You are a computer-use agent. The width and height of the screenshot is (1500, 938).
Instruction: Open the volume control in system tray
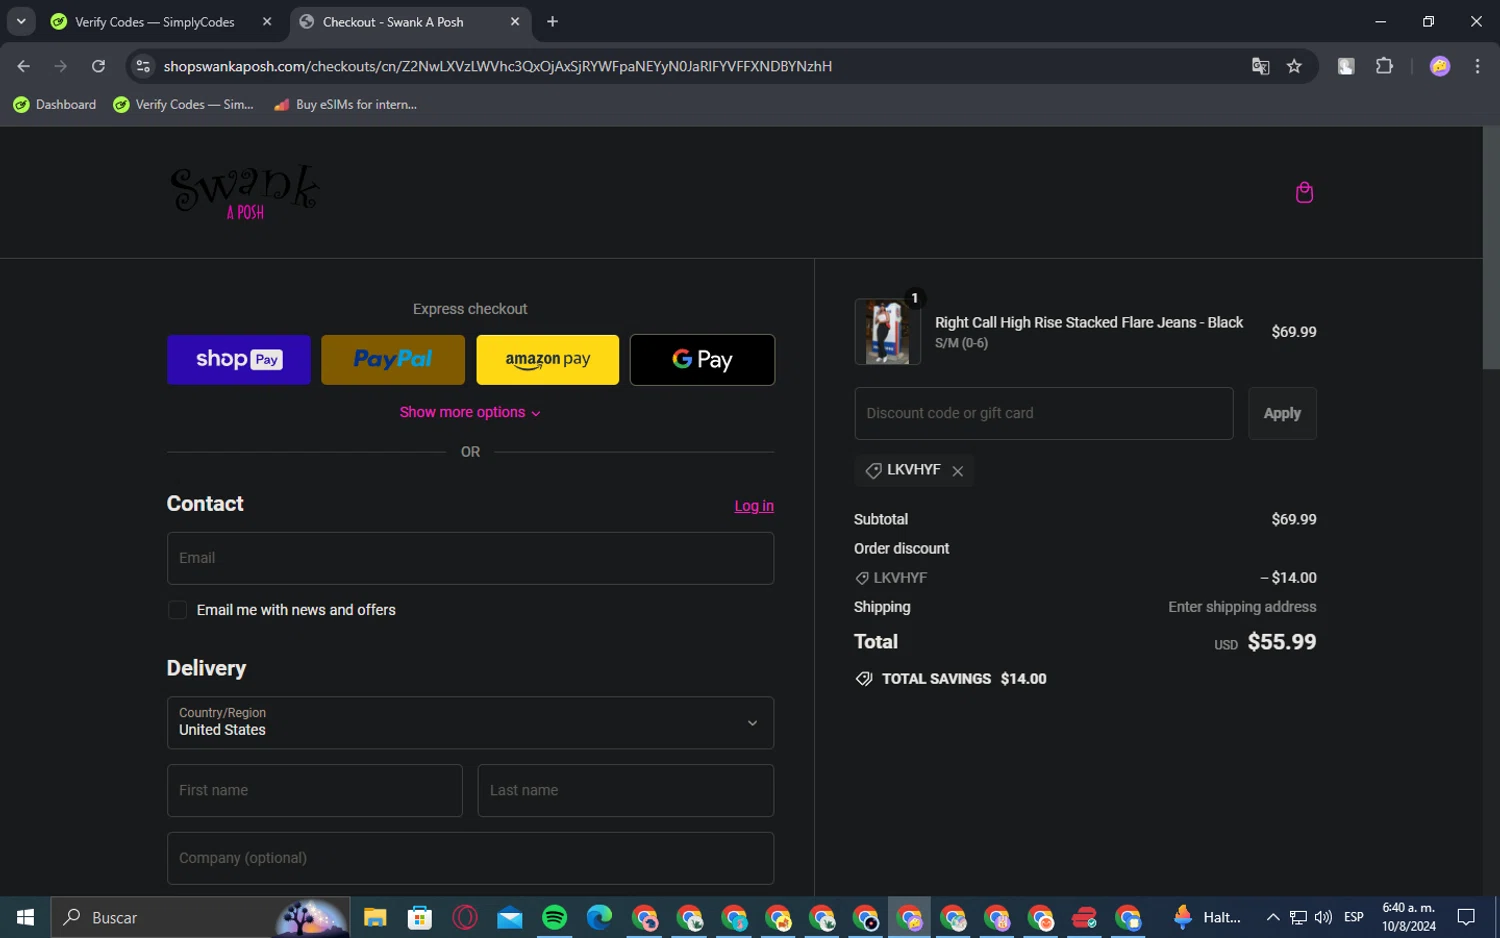click(1324, 917)
